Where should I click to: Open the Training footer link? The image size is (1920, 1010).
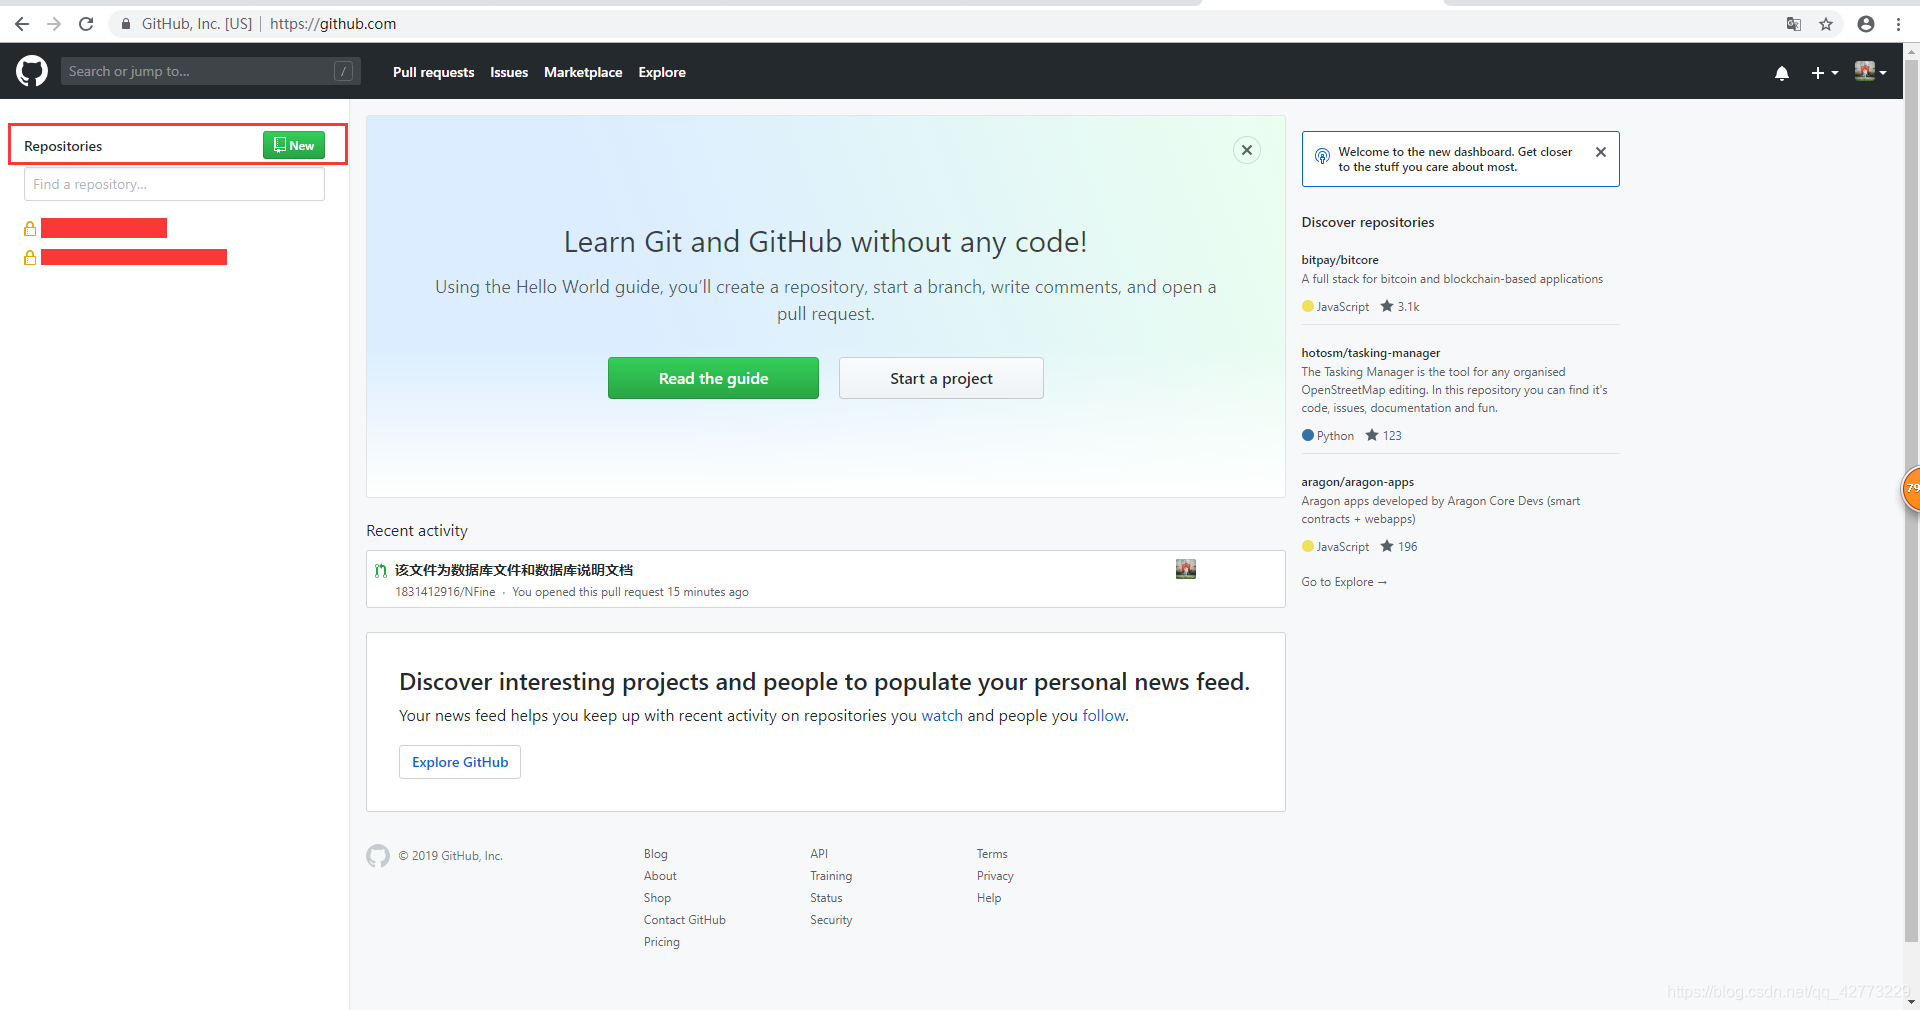point(831,876)
